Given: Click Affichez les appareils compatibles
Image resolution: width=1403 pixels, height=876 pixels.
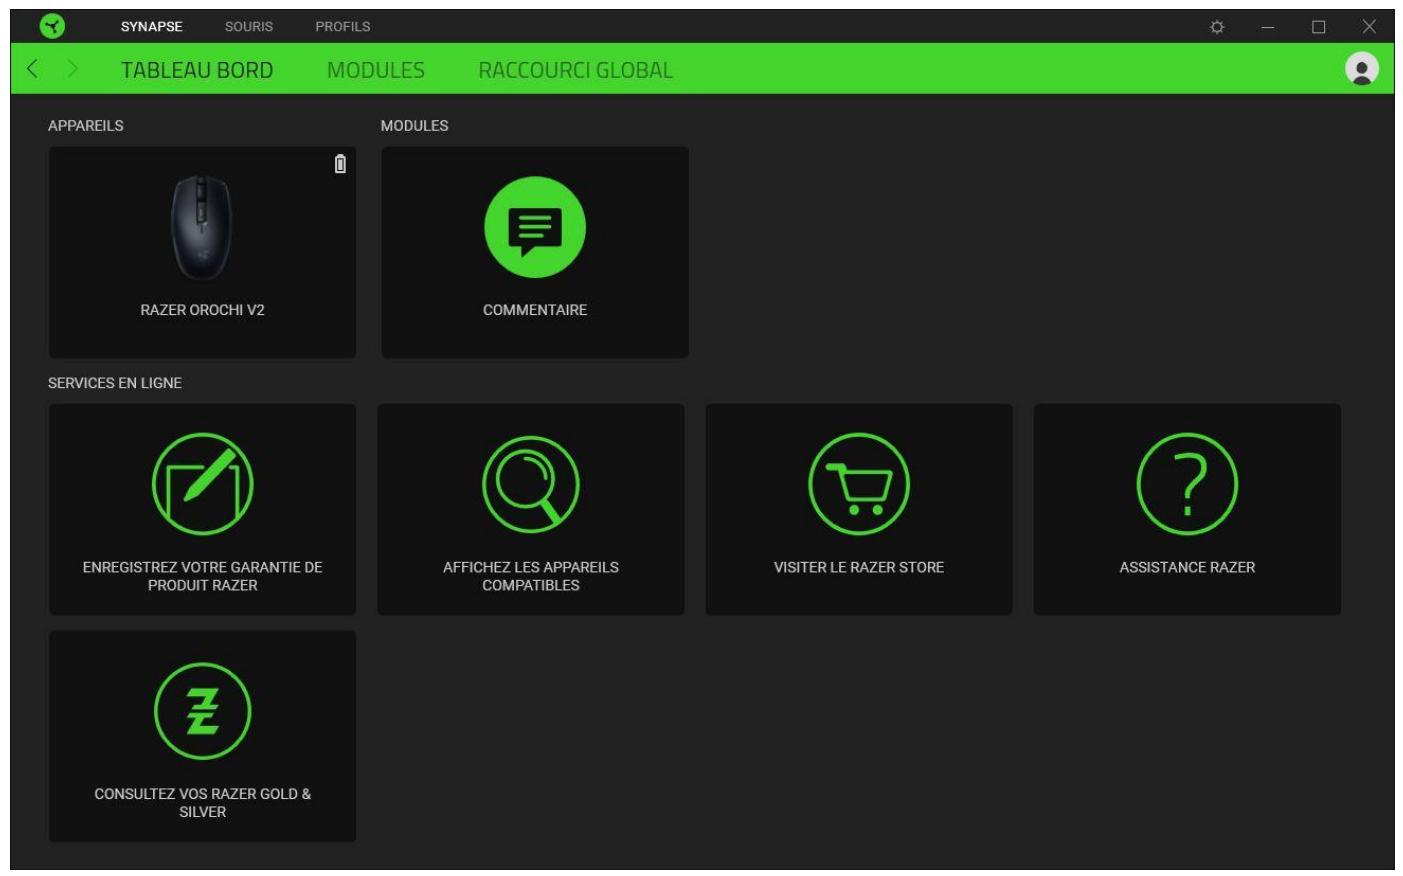Looking at the screenshot, I should pos(531,576).
